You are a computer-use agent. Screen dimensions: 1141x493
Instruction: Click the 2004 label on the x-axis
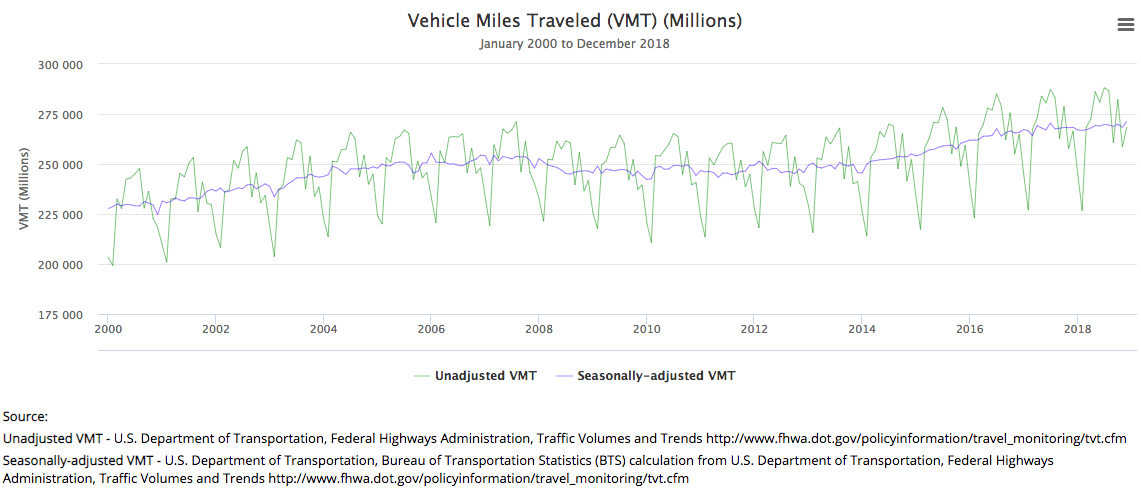(x=323, y=329)
